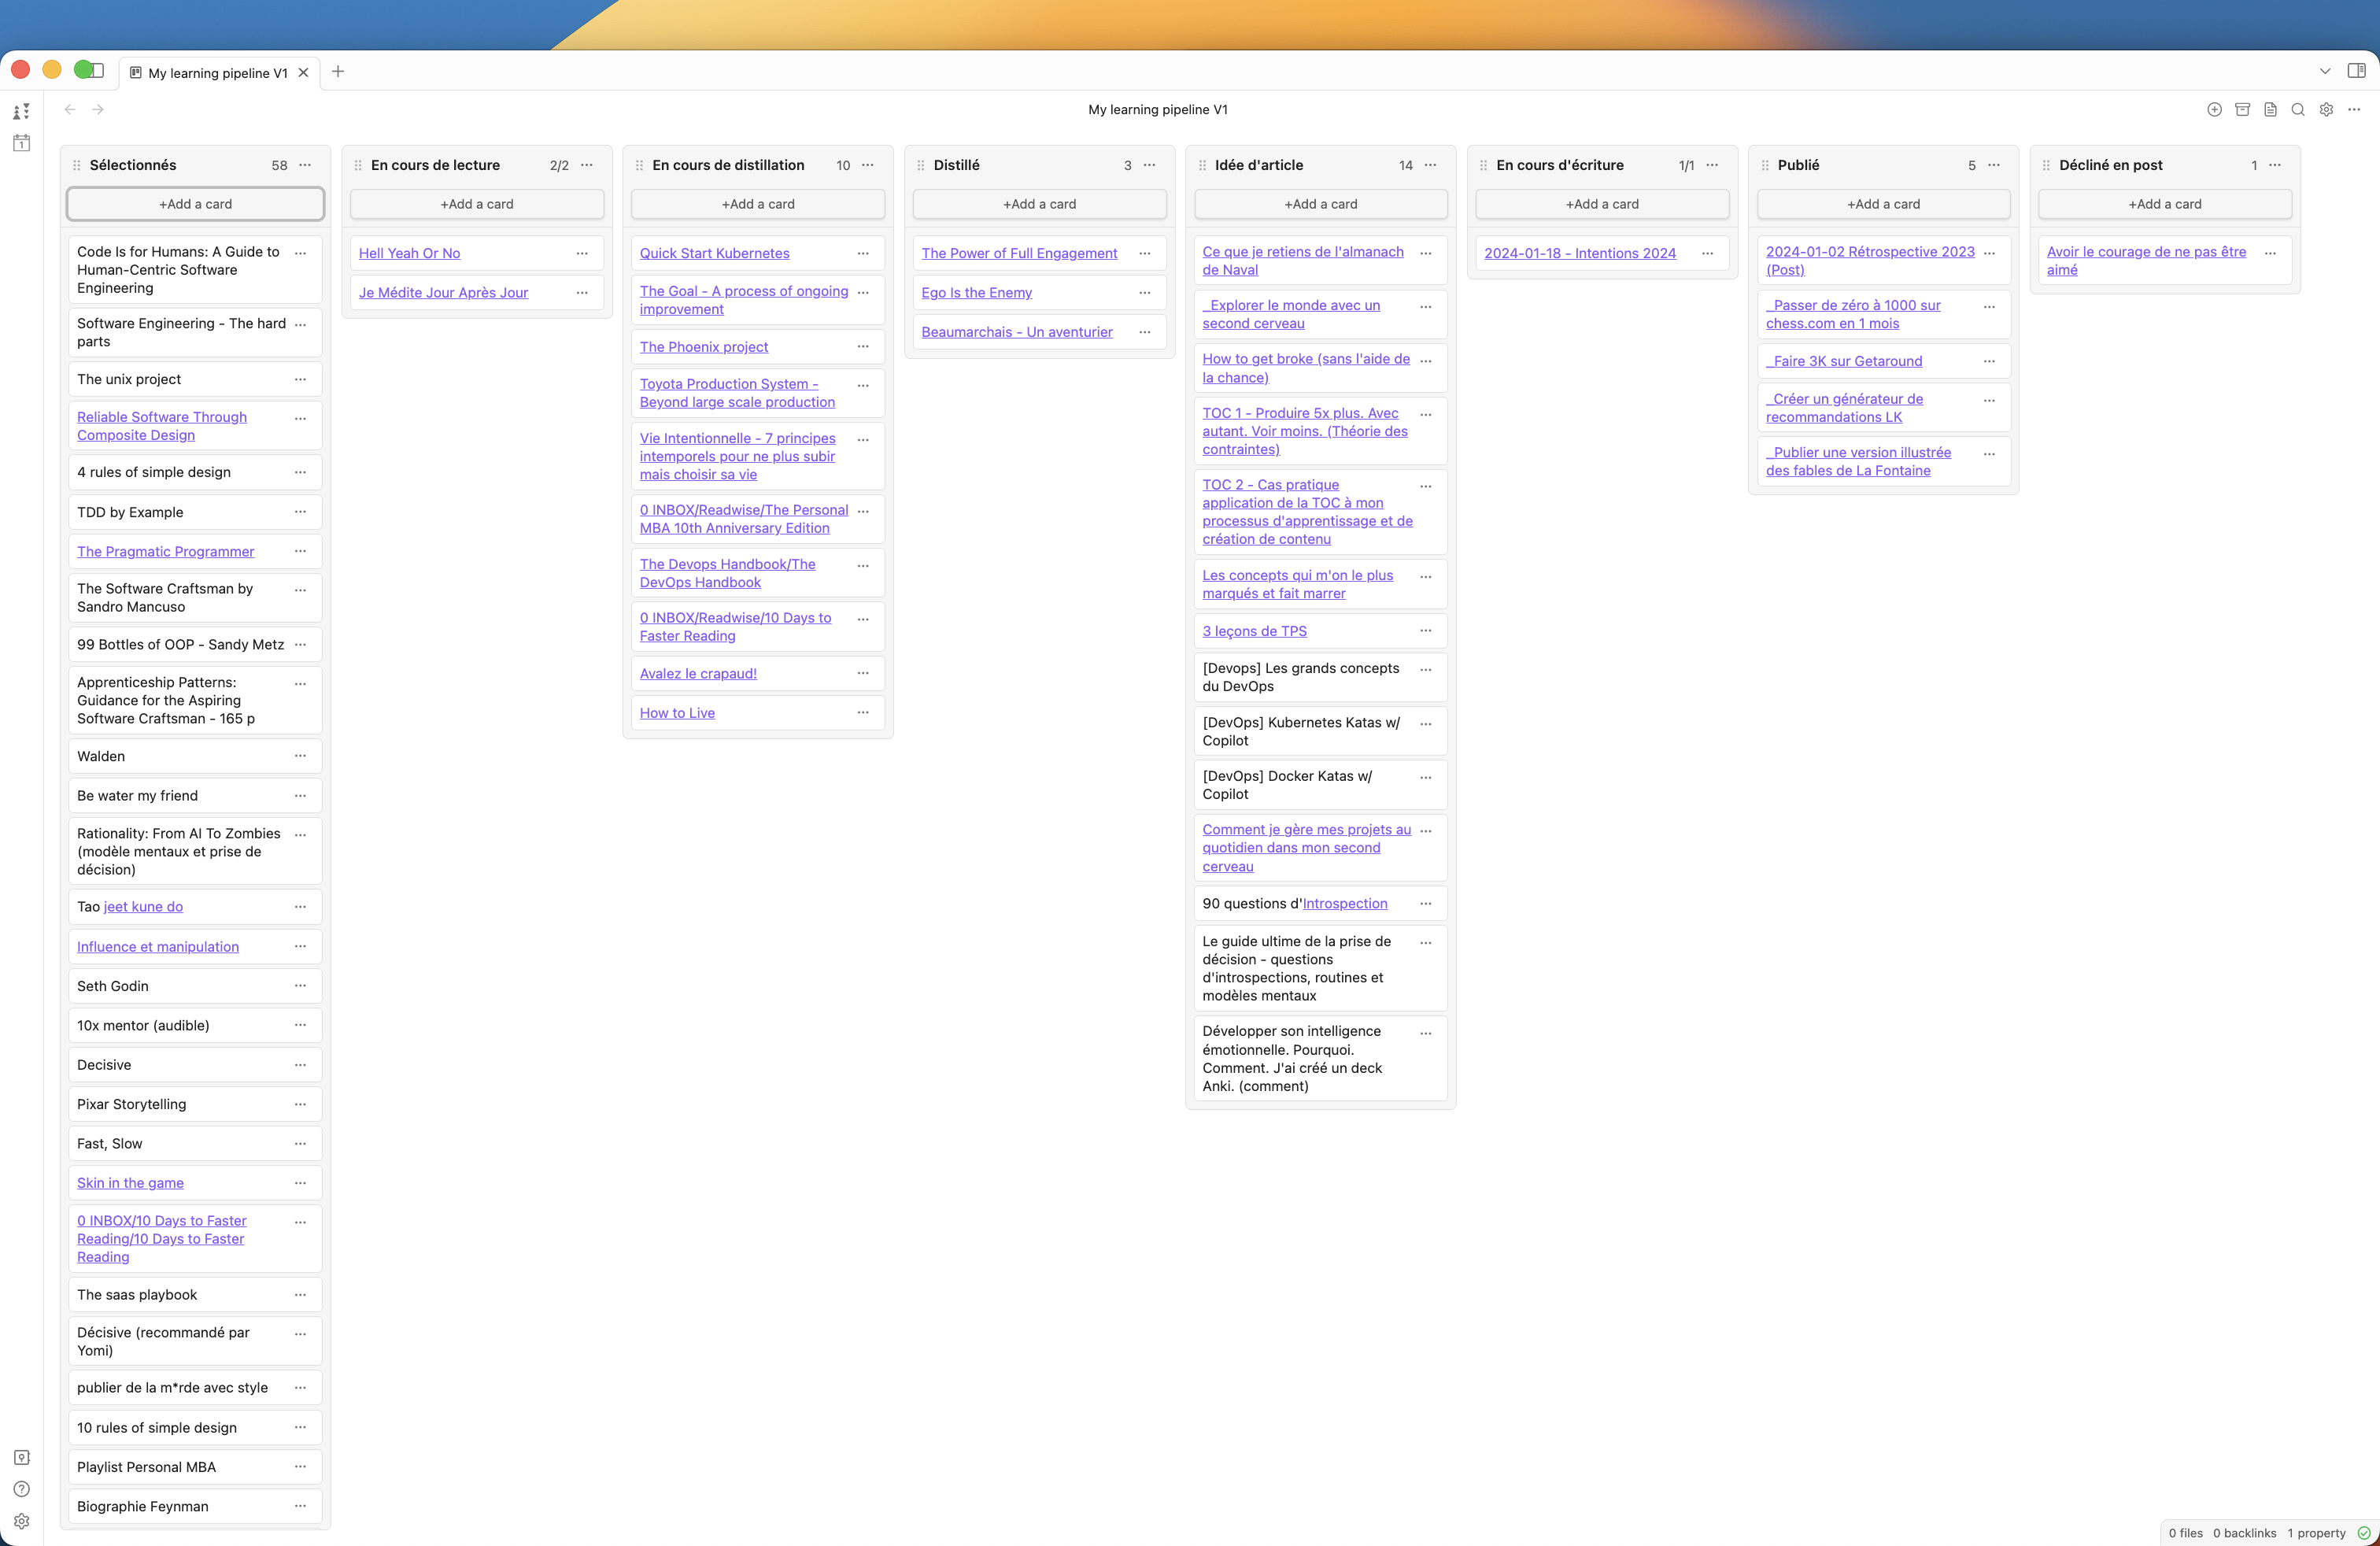Navigate back with the left arrow
Screen dimensions: 2380x1546
[70, 109]
